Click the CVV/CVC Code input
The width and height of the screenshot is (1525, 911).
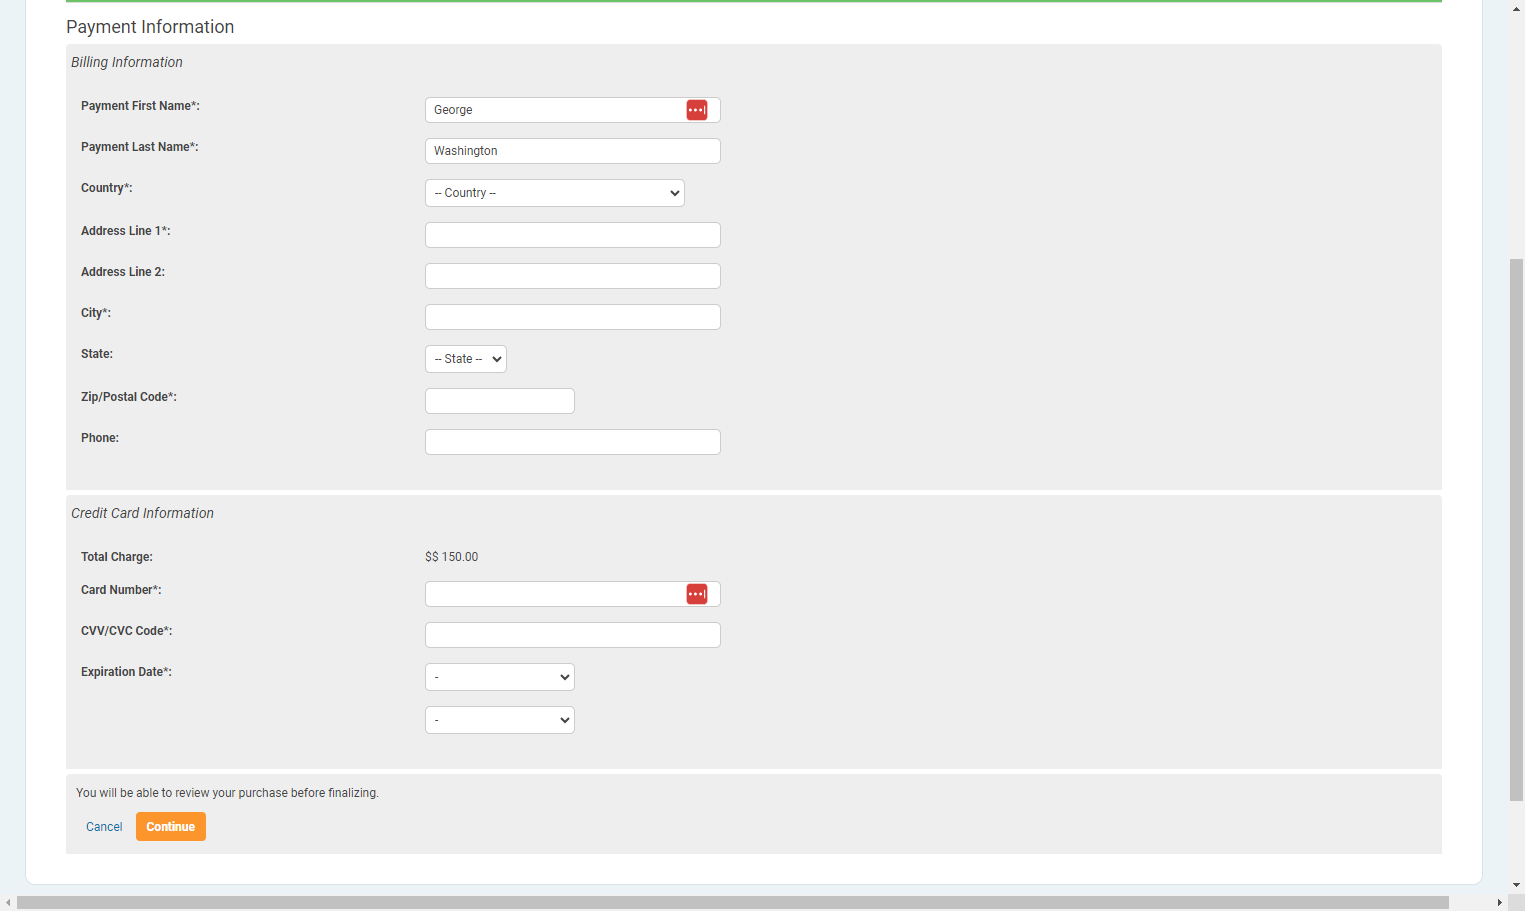[573, 635]
